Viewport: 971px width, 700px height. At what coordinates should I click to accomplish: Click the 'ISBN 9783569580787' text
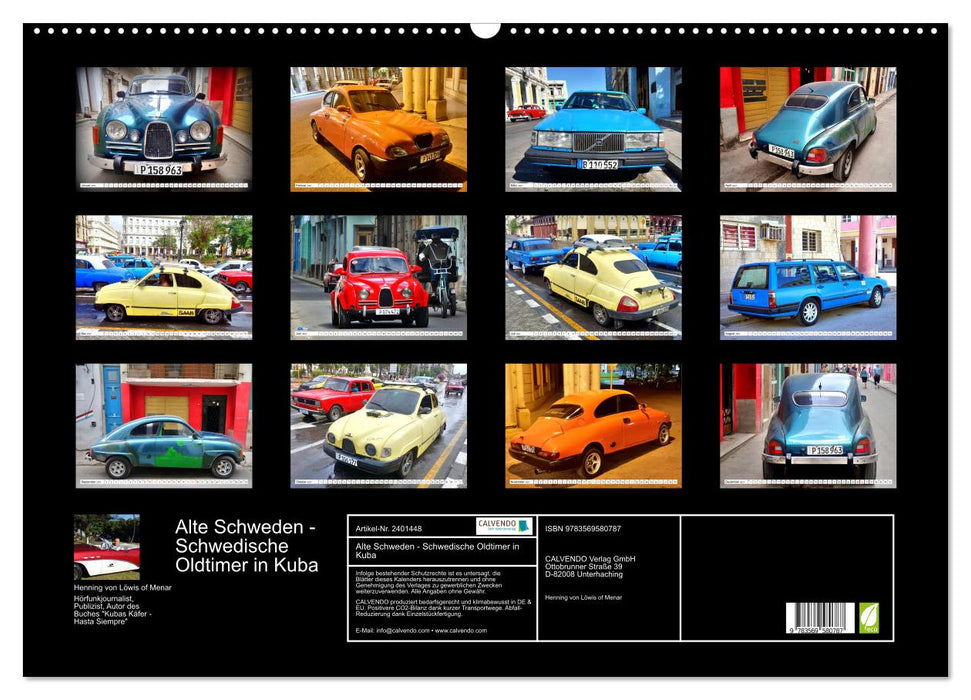tap(583, 528)
